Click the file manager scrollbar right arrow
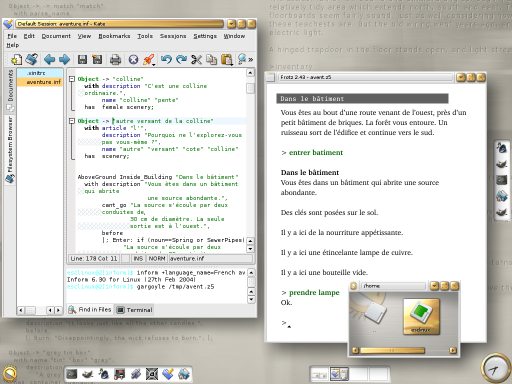The width and height of the screenshot is (512, 384). coord(452,350)
